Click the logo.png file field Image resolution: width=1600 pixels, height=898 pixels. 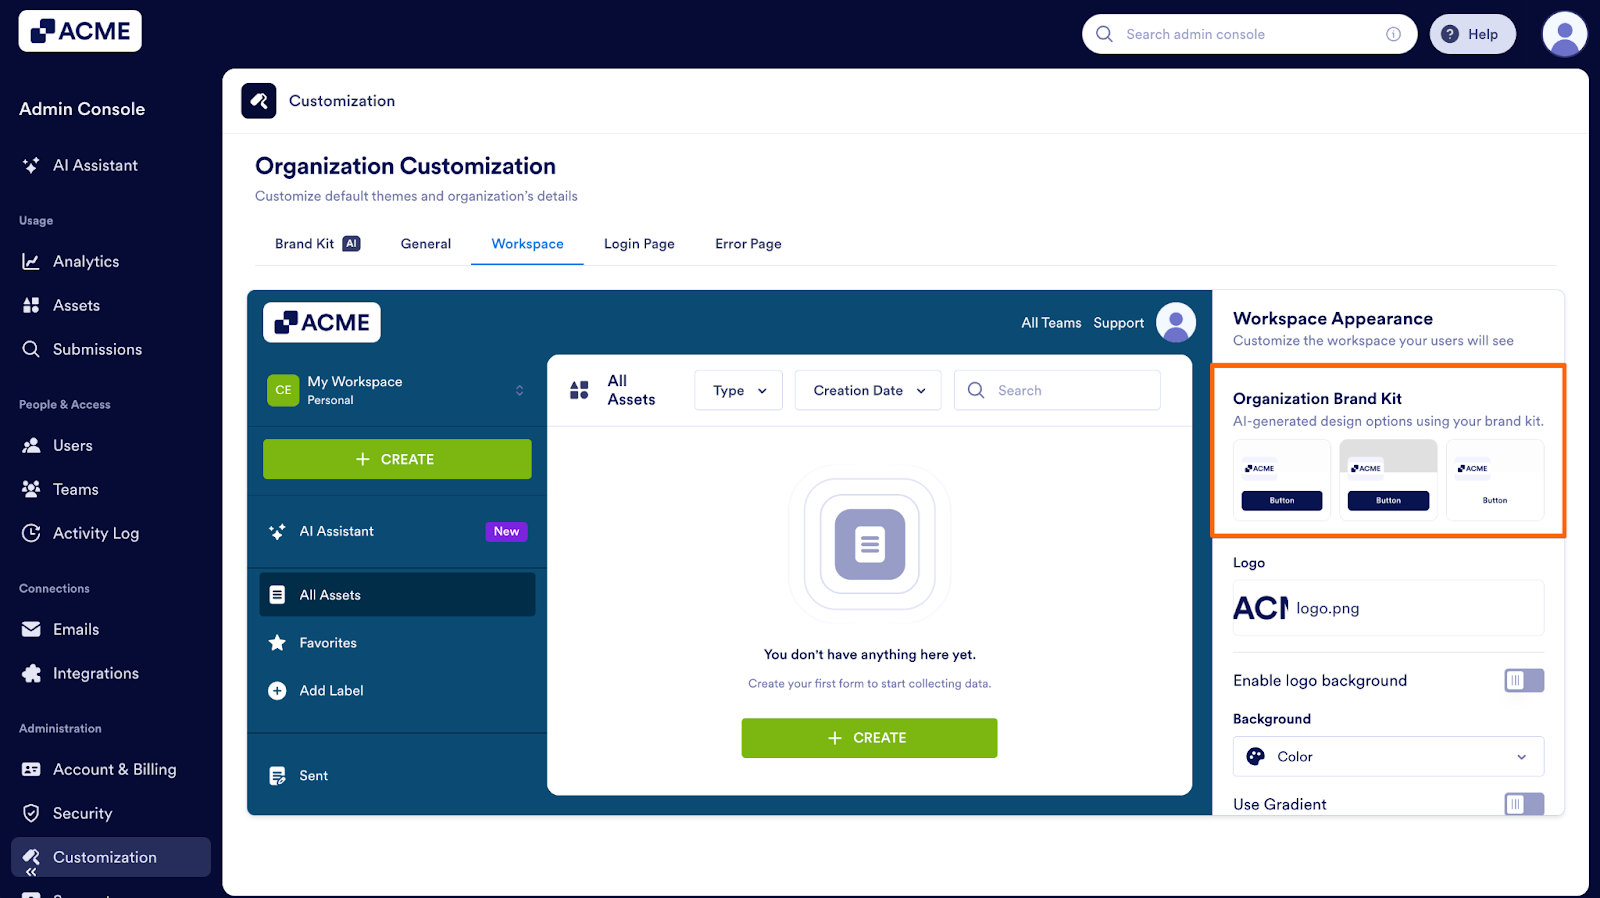coord(1388,608)
